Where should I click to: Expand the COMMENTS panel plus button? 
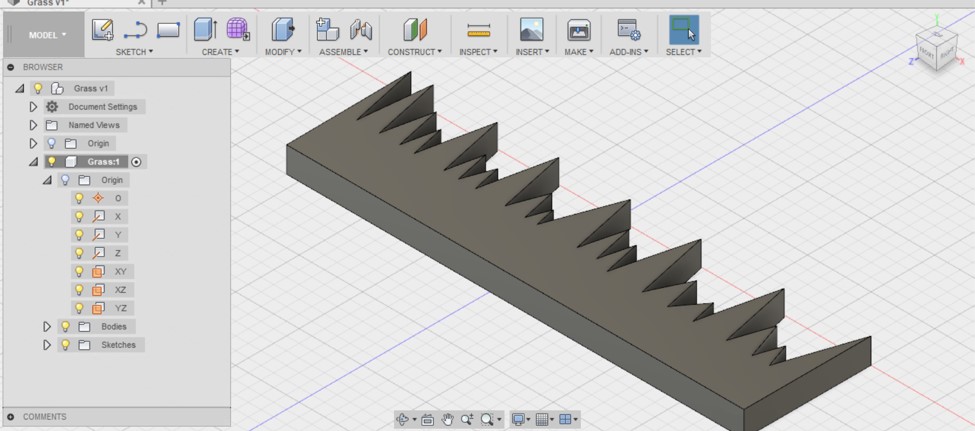[11, 417]
